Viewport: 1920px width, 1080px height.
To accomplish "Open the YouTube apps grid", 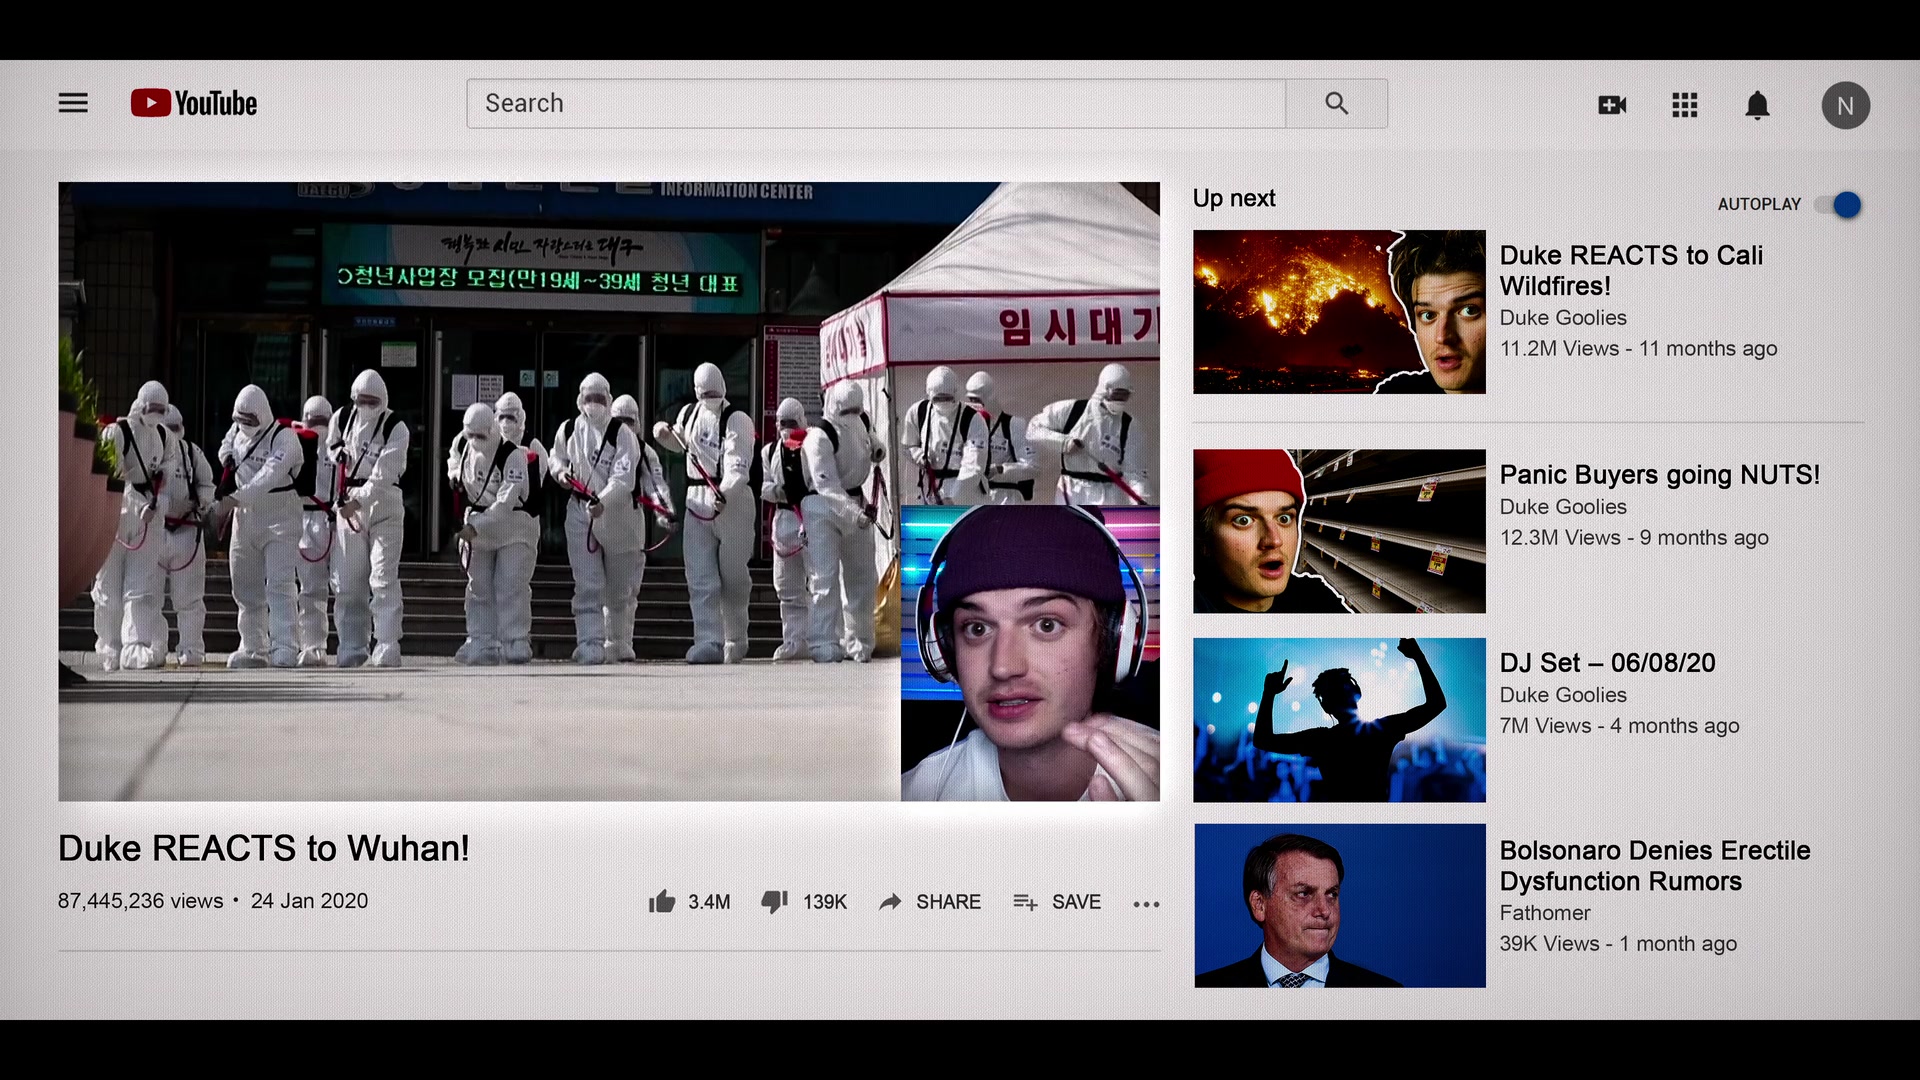I will point(1685,105).
